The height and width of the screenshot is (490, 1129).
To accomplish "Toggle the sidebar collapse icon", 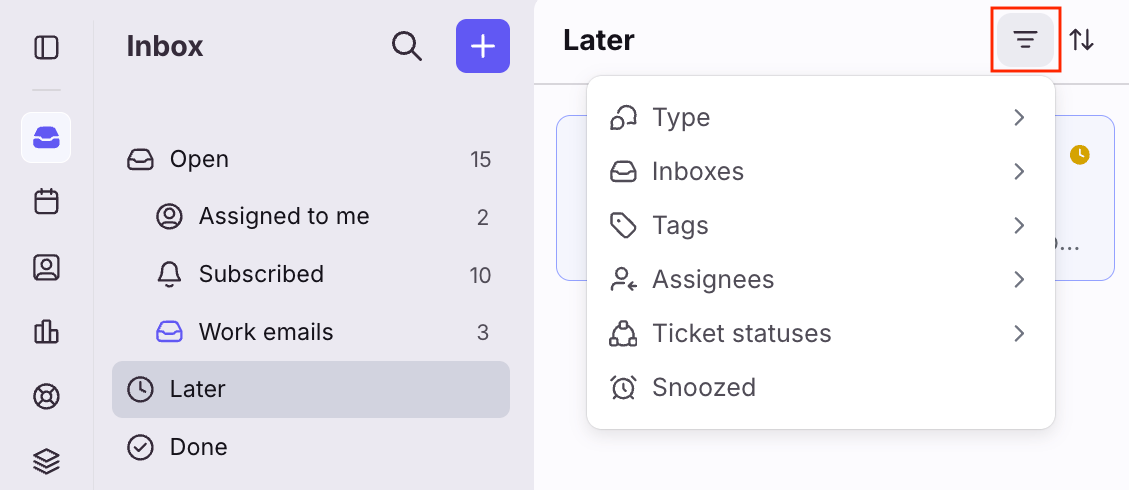I will pyautogui.click(x=46, y=47).
